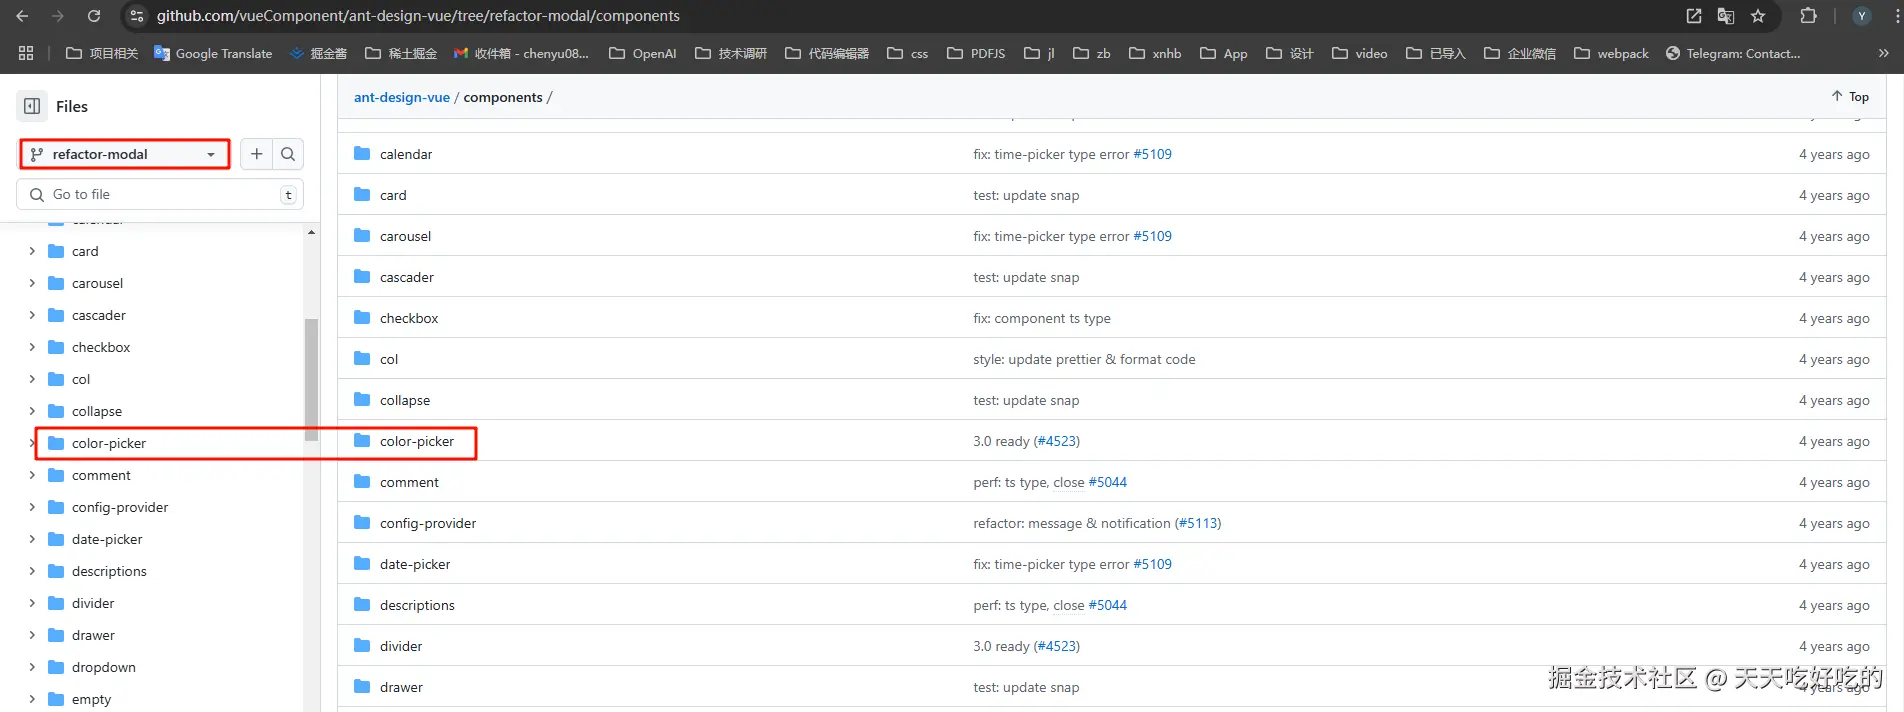Open the apps grid in bookmarks bar
The height and width of the screenshot is (712, 1904).
26,53
